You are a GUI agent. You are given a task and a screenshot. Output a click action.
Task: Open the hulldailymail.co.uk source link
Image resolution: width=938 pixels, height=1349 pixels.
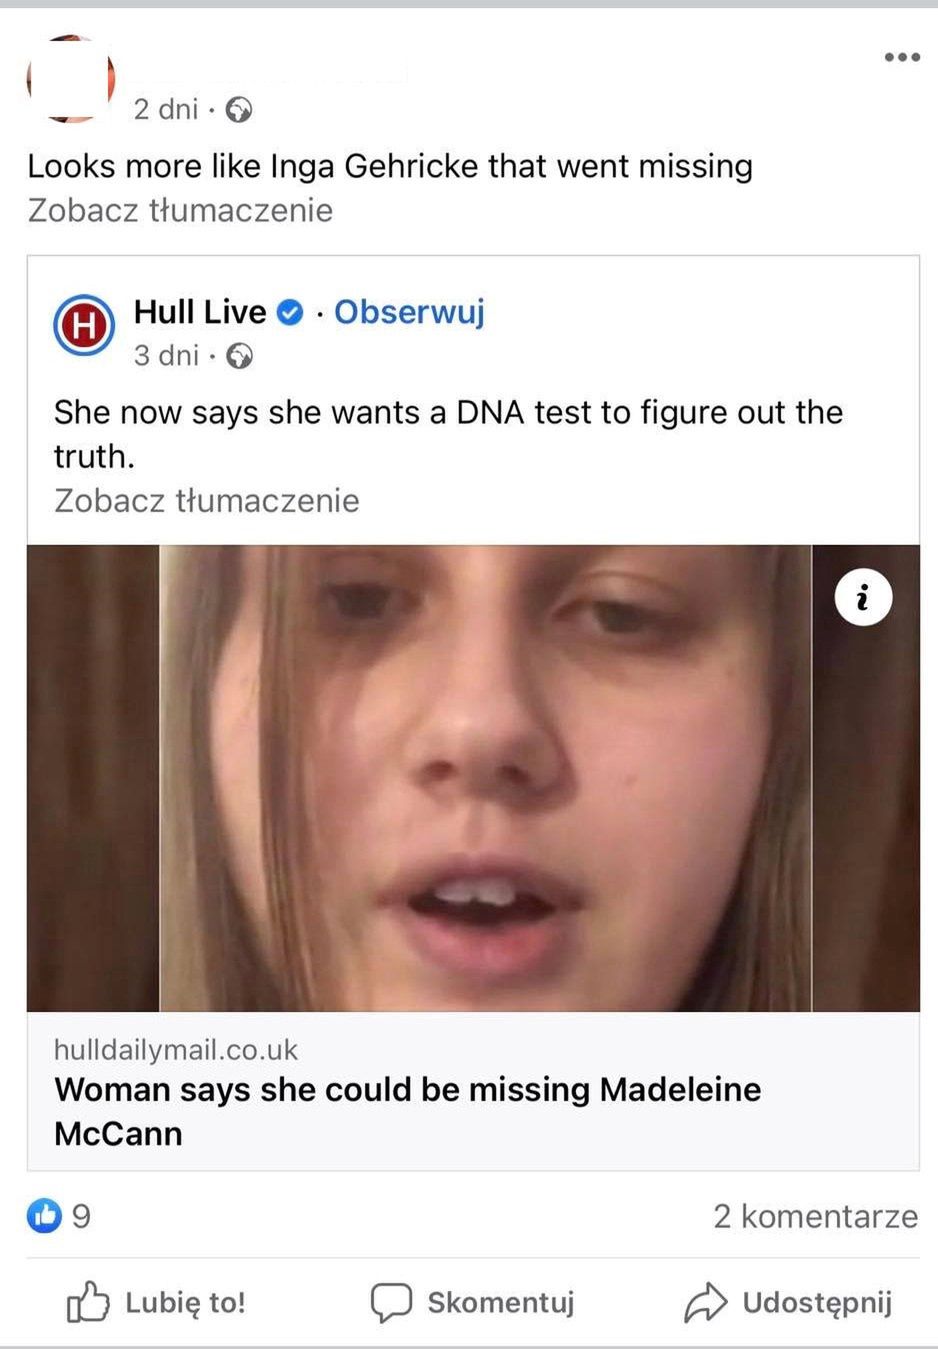[x=176, y=1050]
